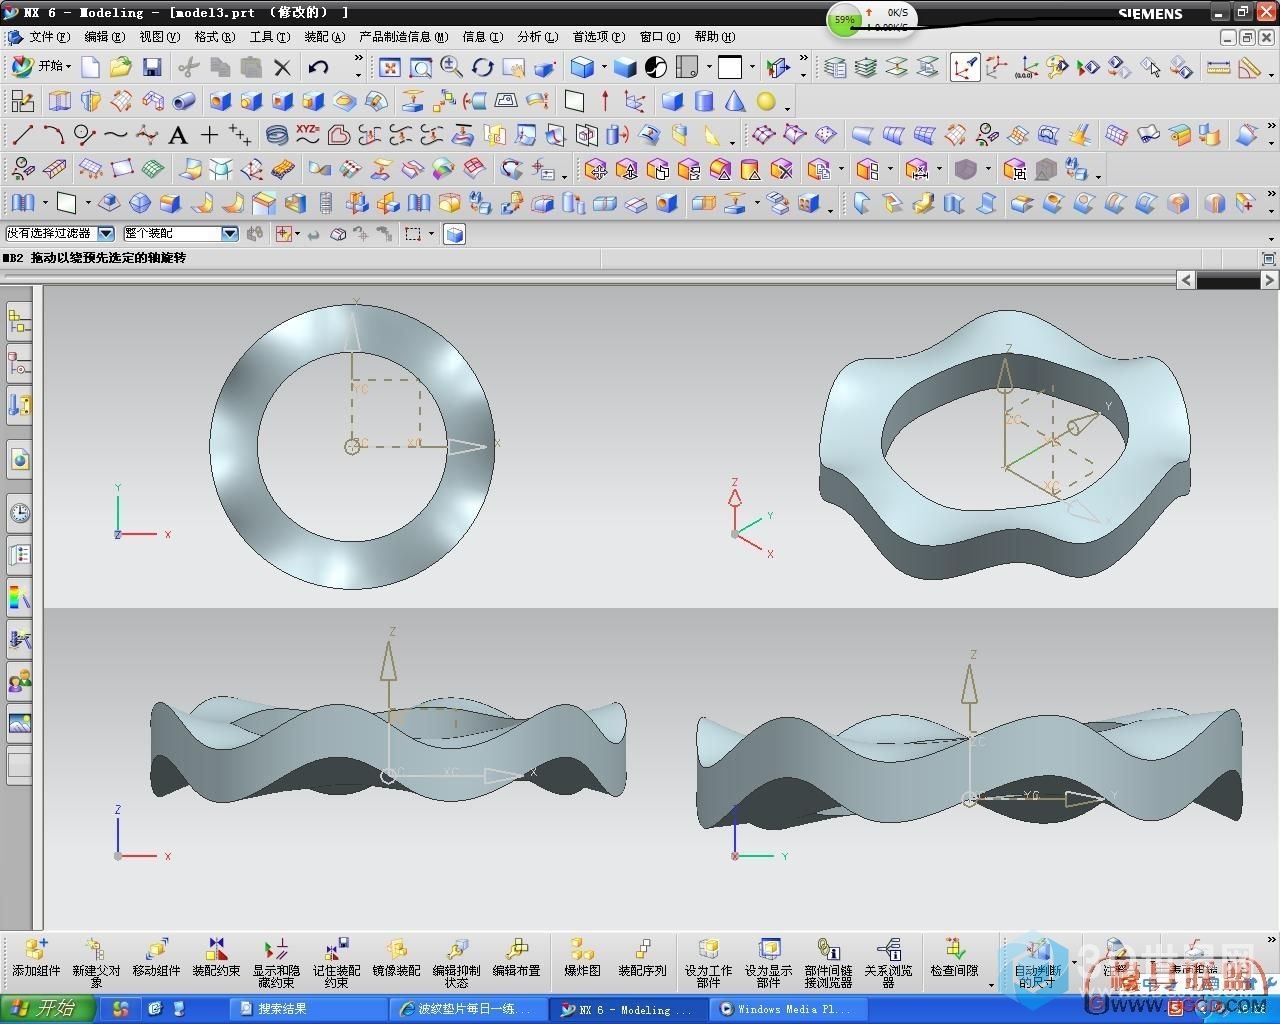The width and height of the screenshot is (1280, 1024).
Task: Select the Arc tool
Action: [53, 134]
